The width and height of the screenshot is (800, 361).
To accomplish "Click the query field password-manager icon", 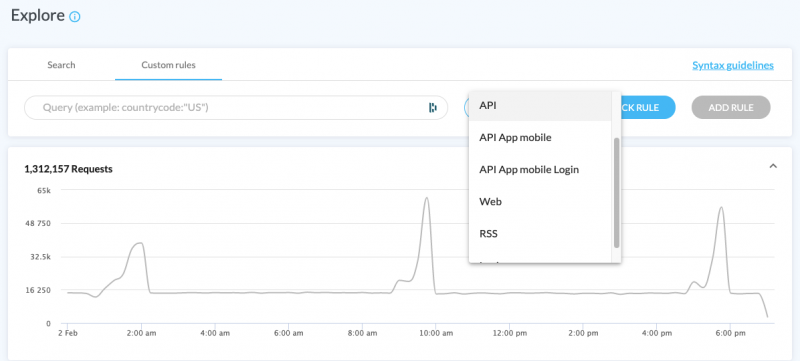I will pos(433,108).
